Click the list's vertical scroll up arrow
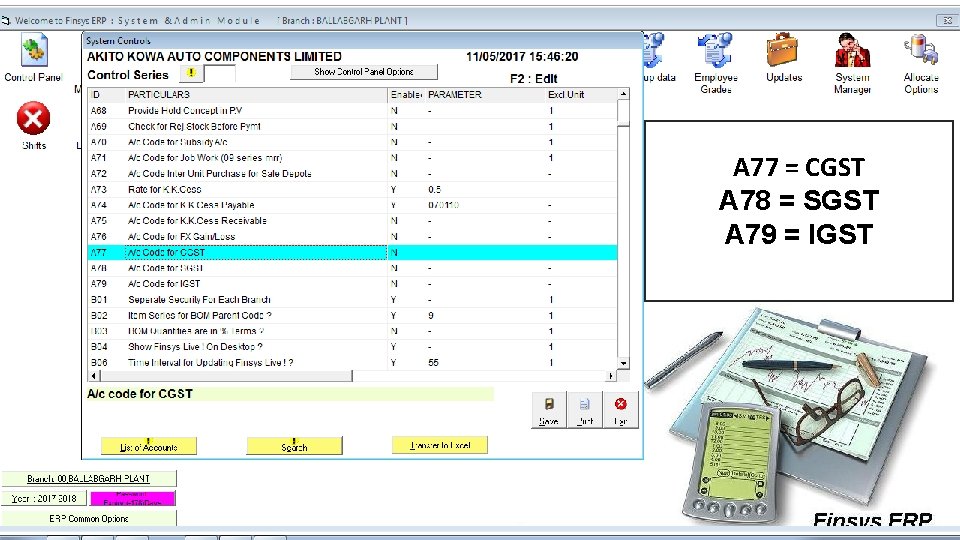Viewport: 960px width, 540px height. (623, 94)
